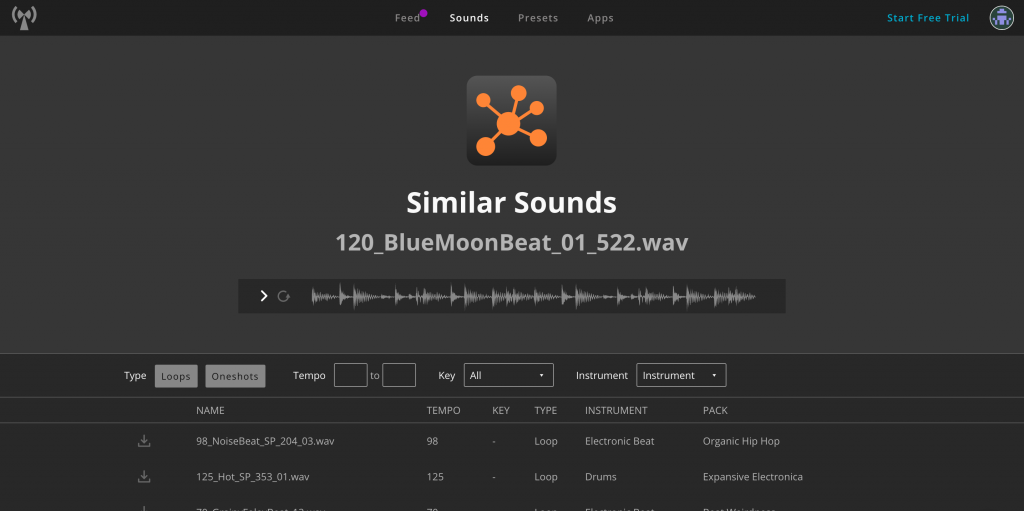The image size is (1024, 511).
Task: Click the maximum Tempo input field
Action: (x=399, y=375)
